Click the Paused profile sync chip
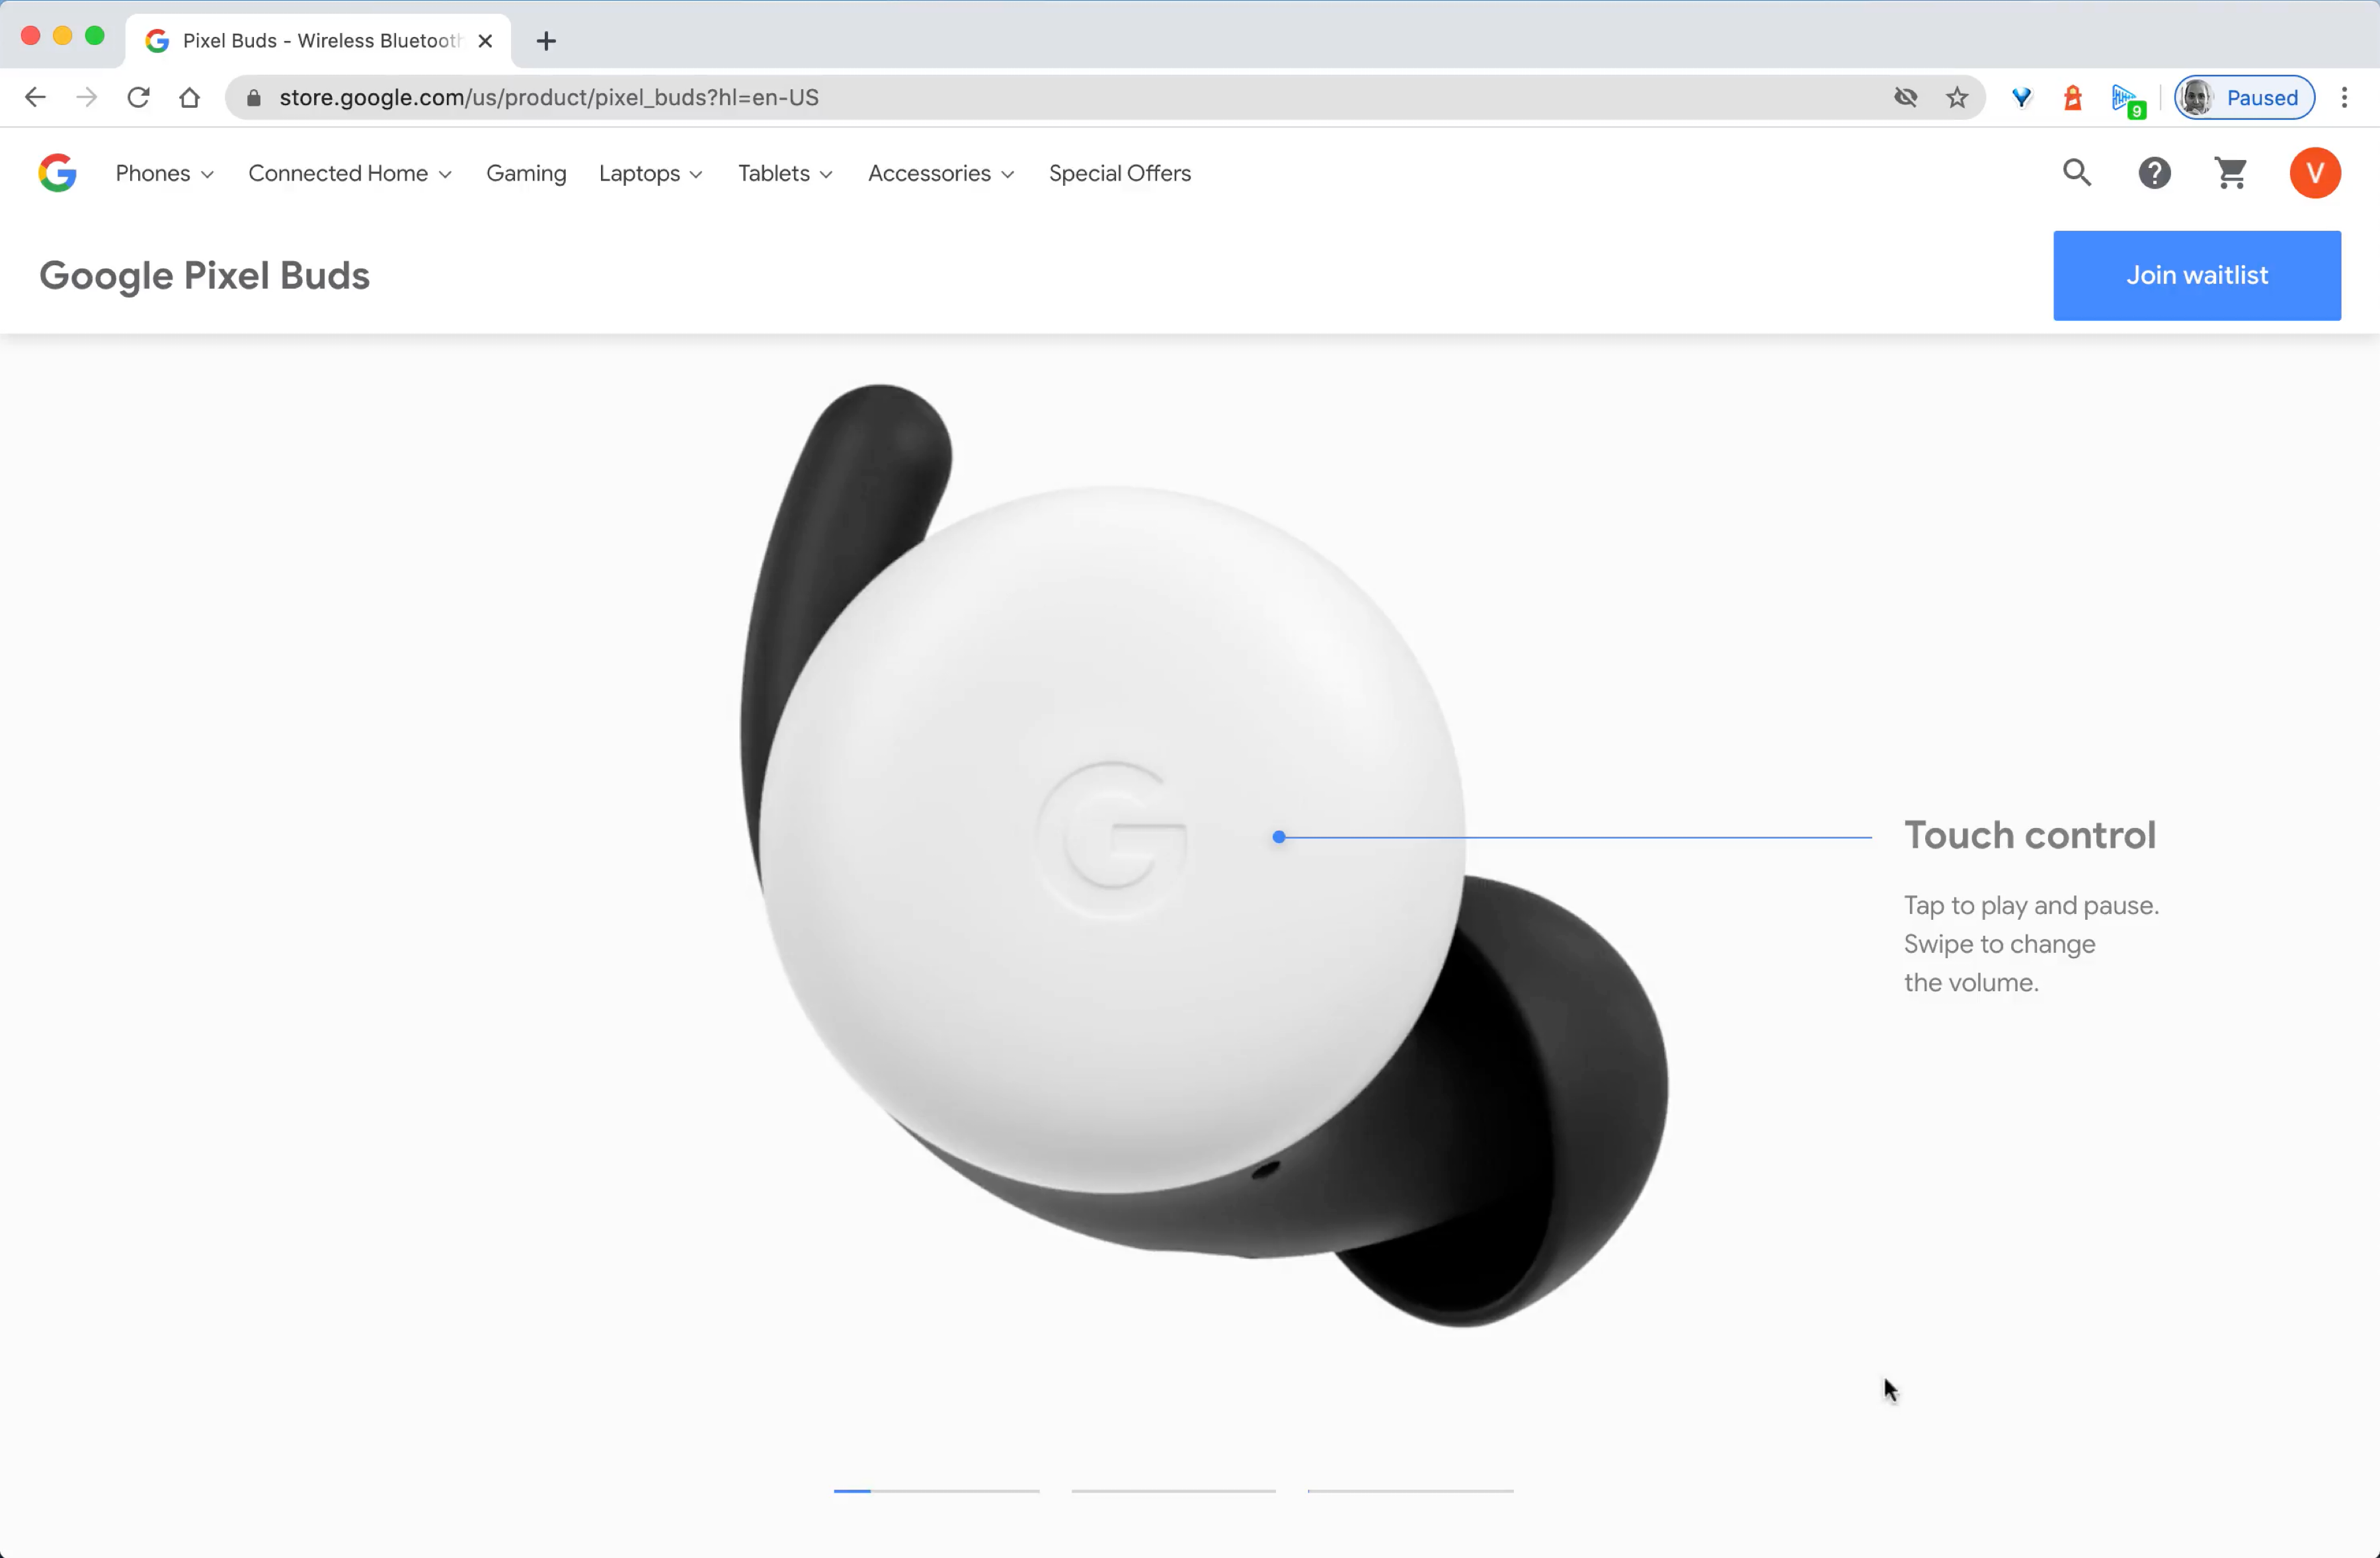The height and width of the screenshot is (1558, 2380). (2243, 97)
